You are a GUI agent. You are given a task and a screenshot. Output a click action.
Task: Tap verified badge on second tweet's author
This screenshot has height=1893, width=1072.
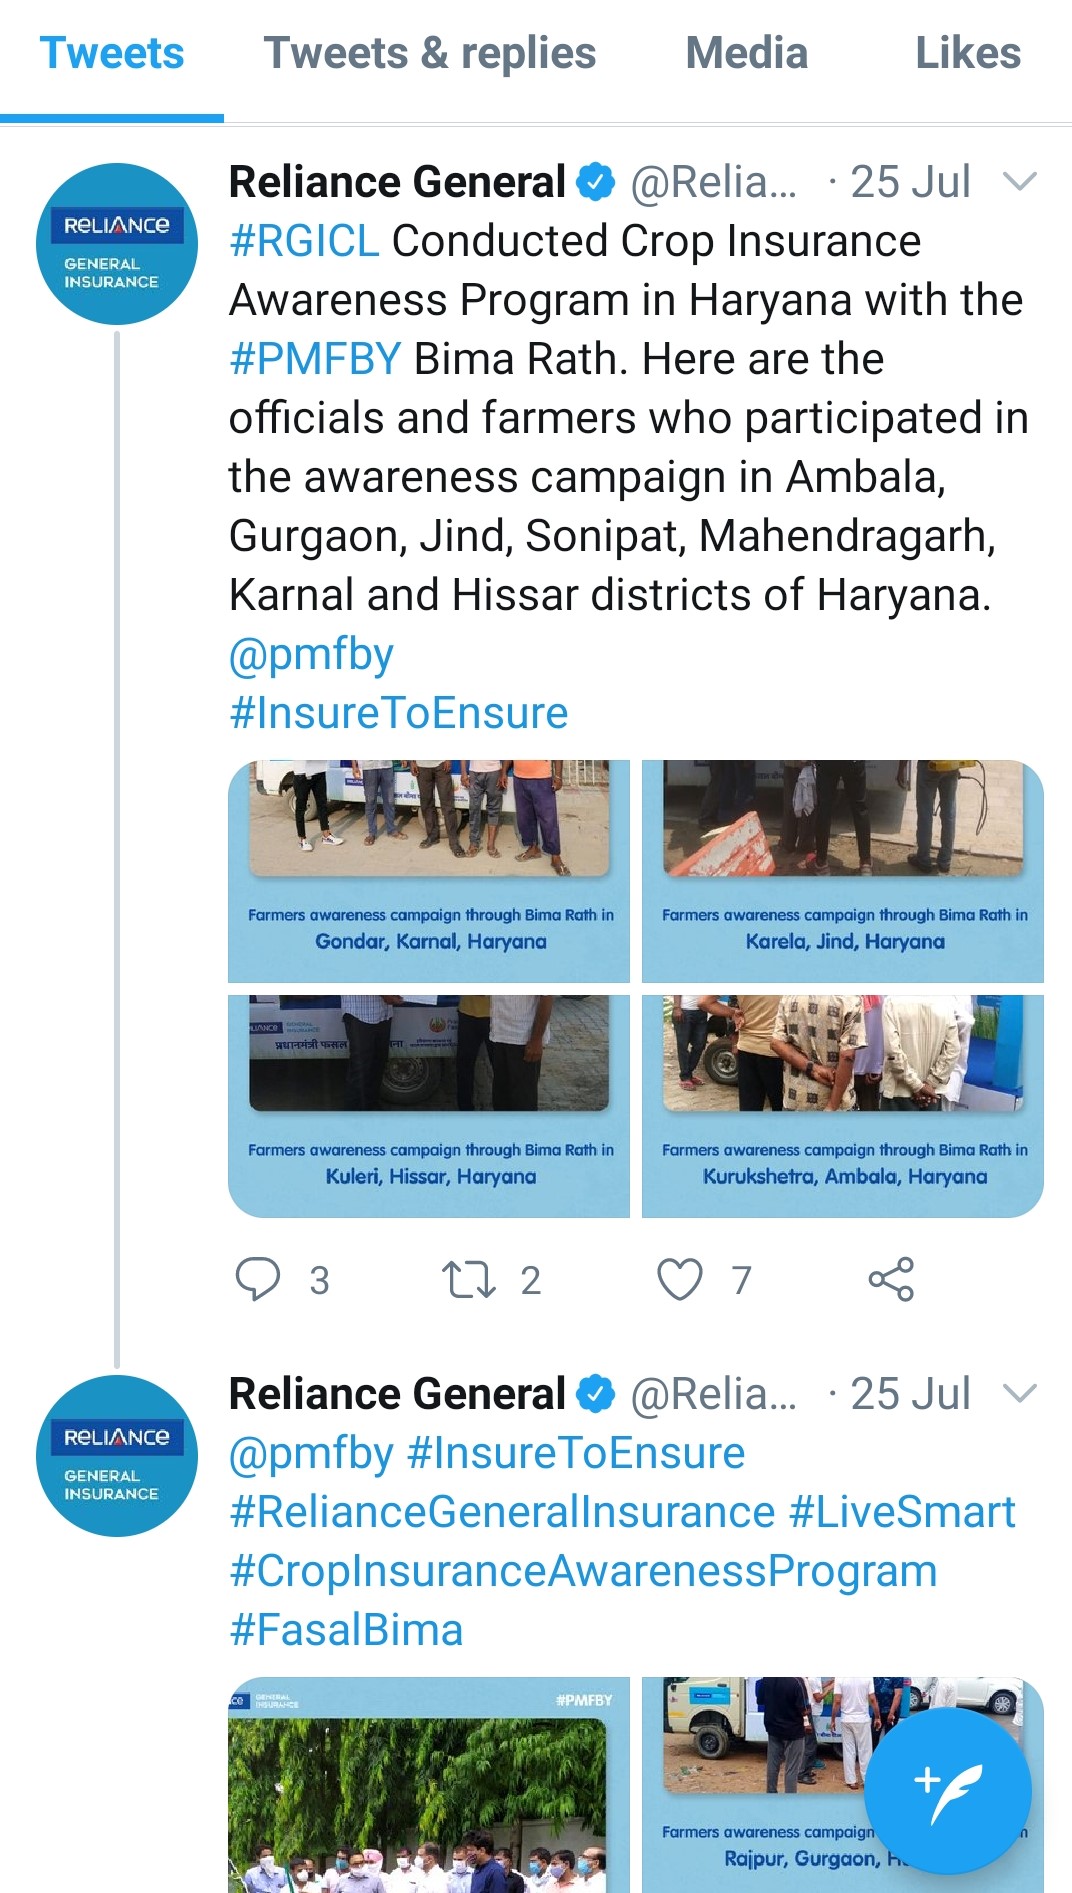597,1394
